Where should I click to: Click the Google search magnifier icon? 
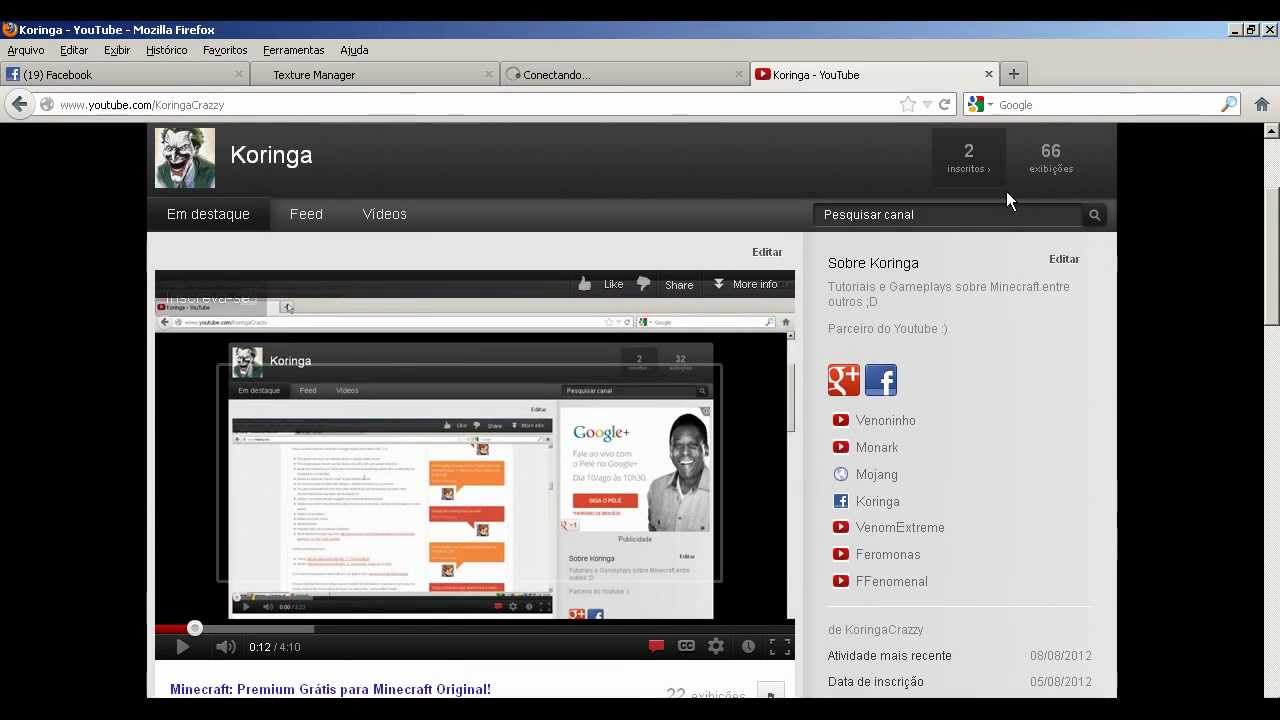[x=1229, y=104]
